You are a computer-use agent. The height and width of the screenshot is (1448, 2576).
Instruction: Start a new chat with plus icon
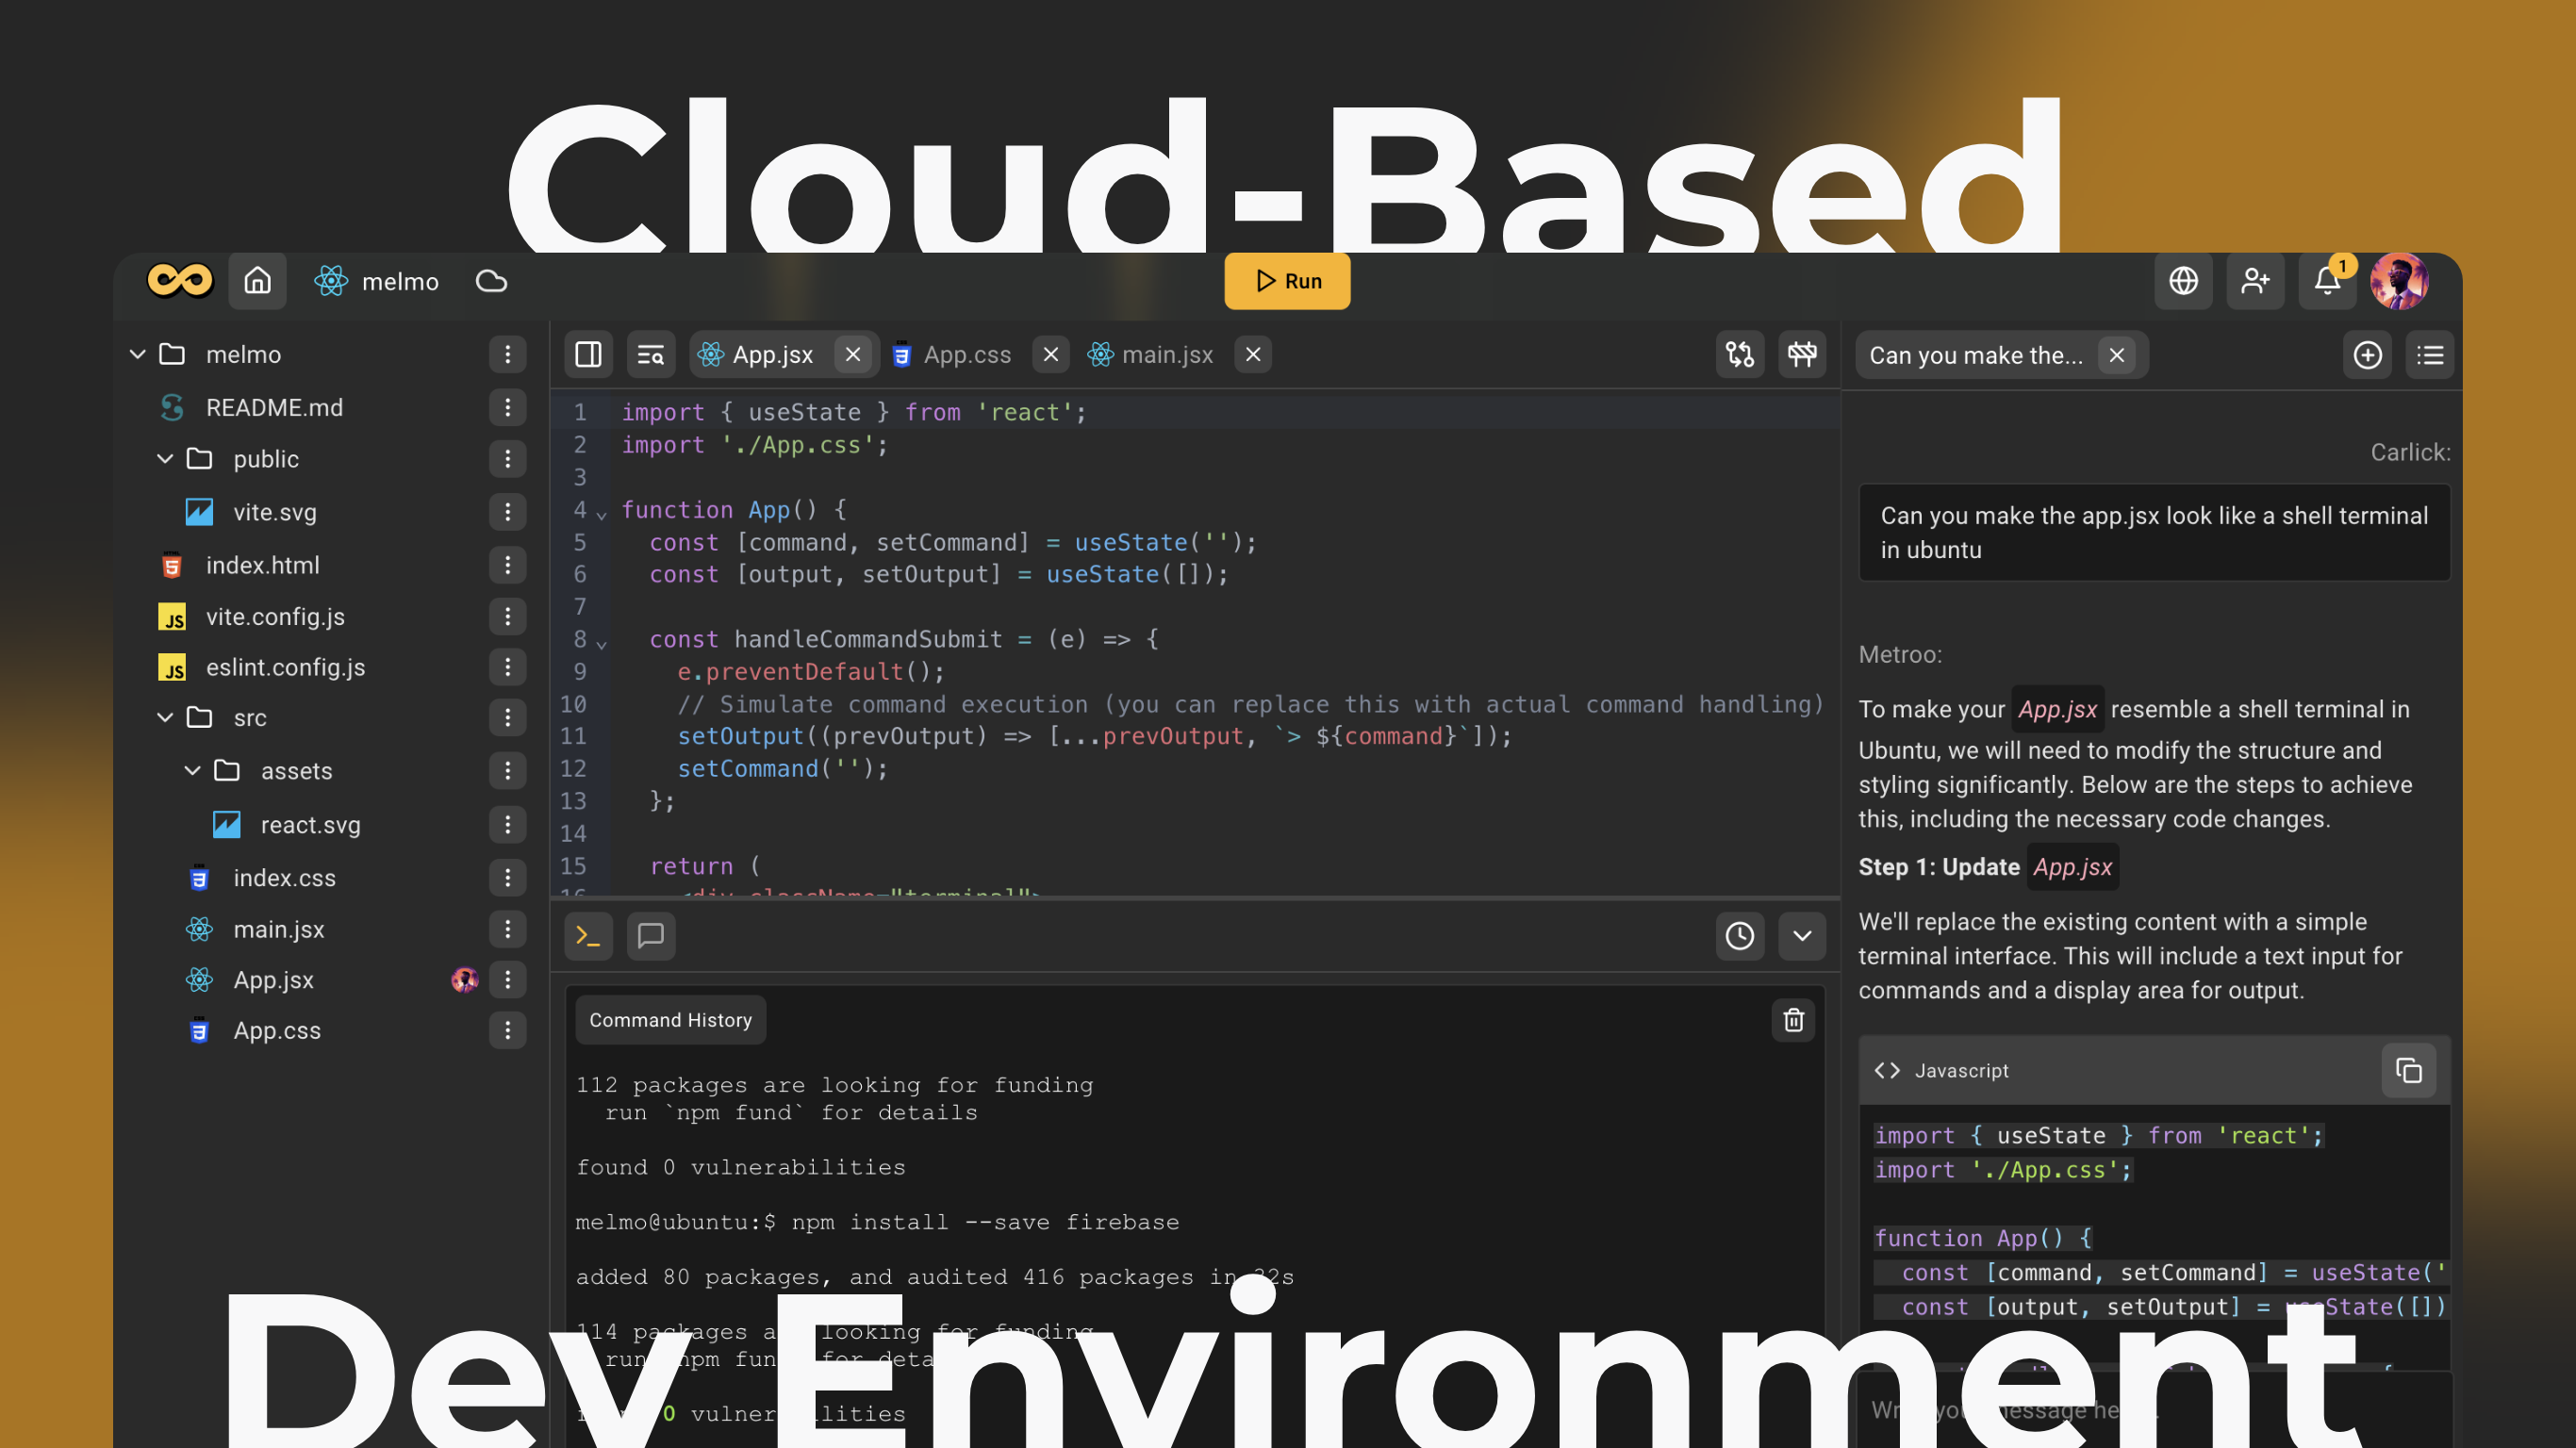pos(2368,355)
